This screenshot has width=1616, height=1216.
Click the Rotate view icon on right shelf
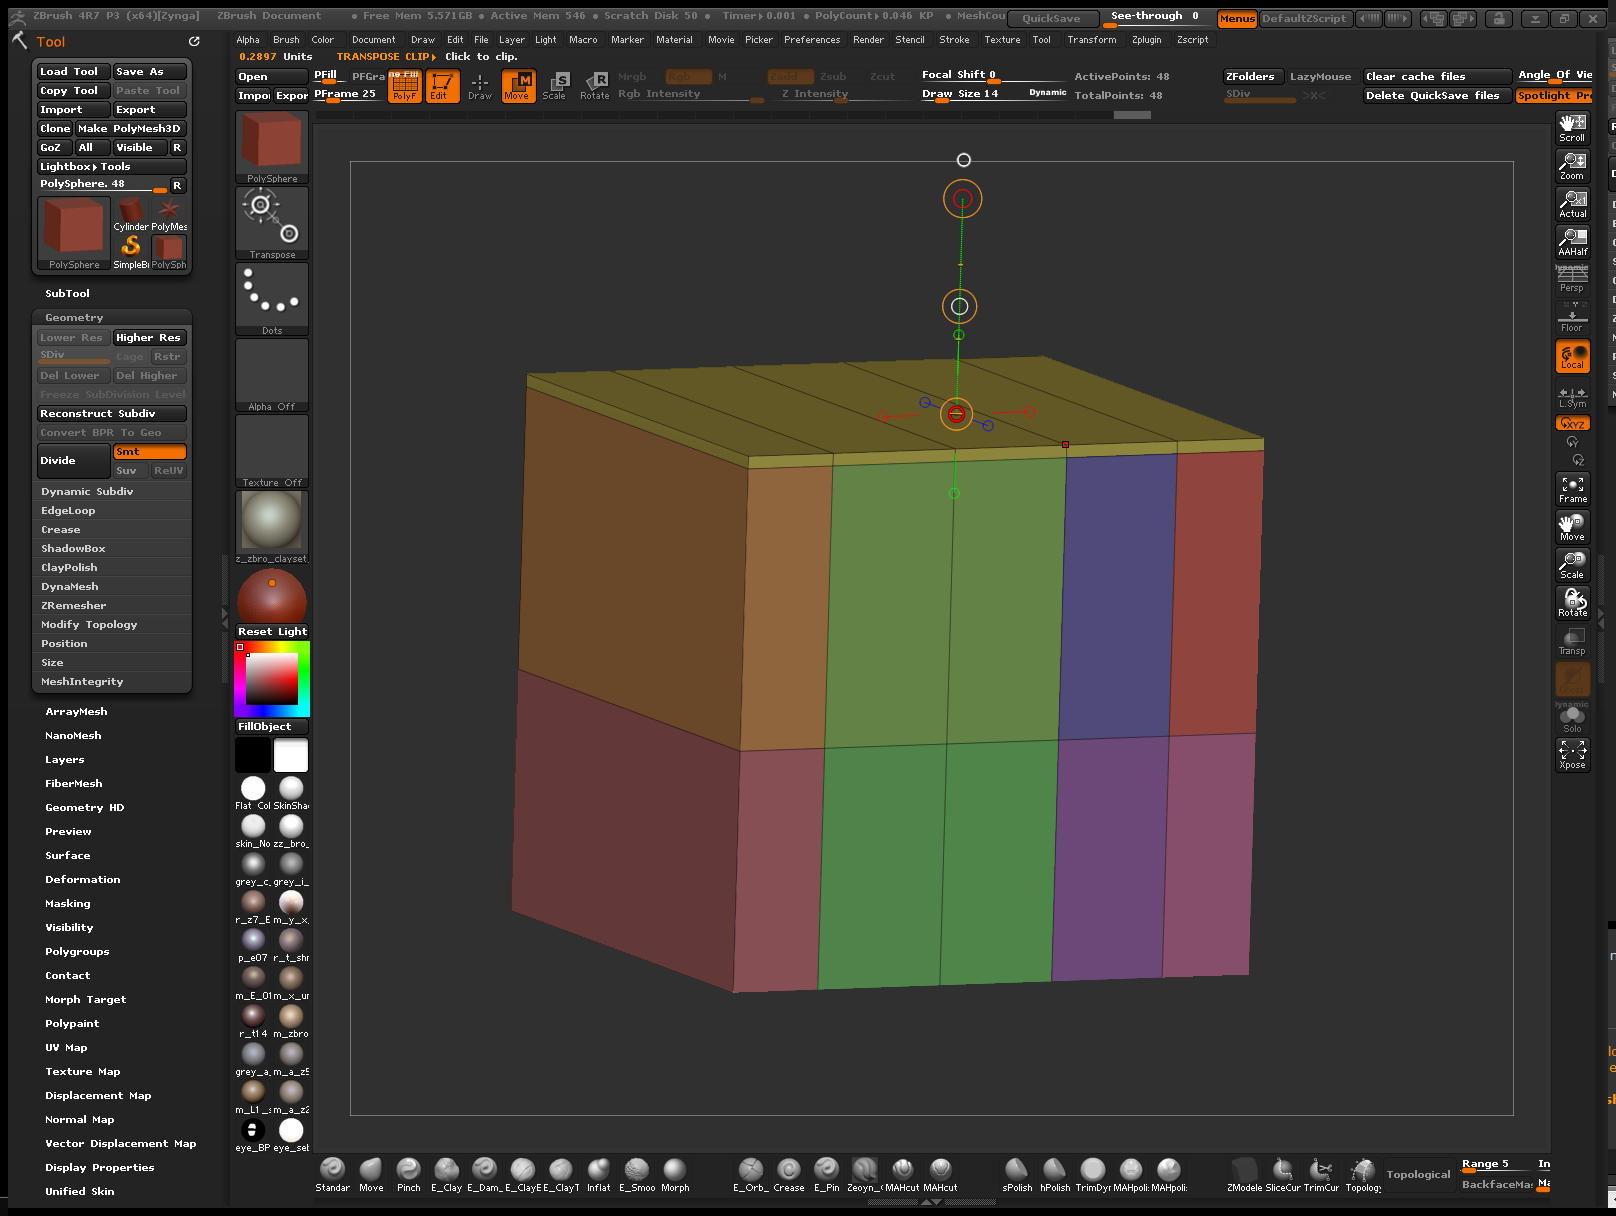pyautogui.click(x=1572, y=602)
